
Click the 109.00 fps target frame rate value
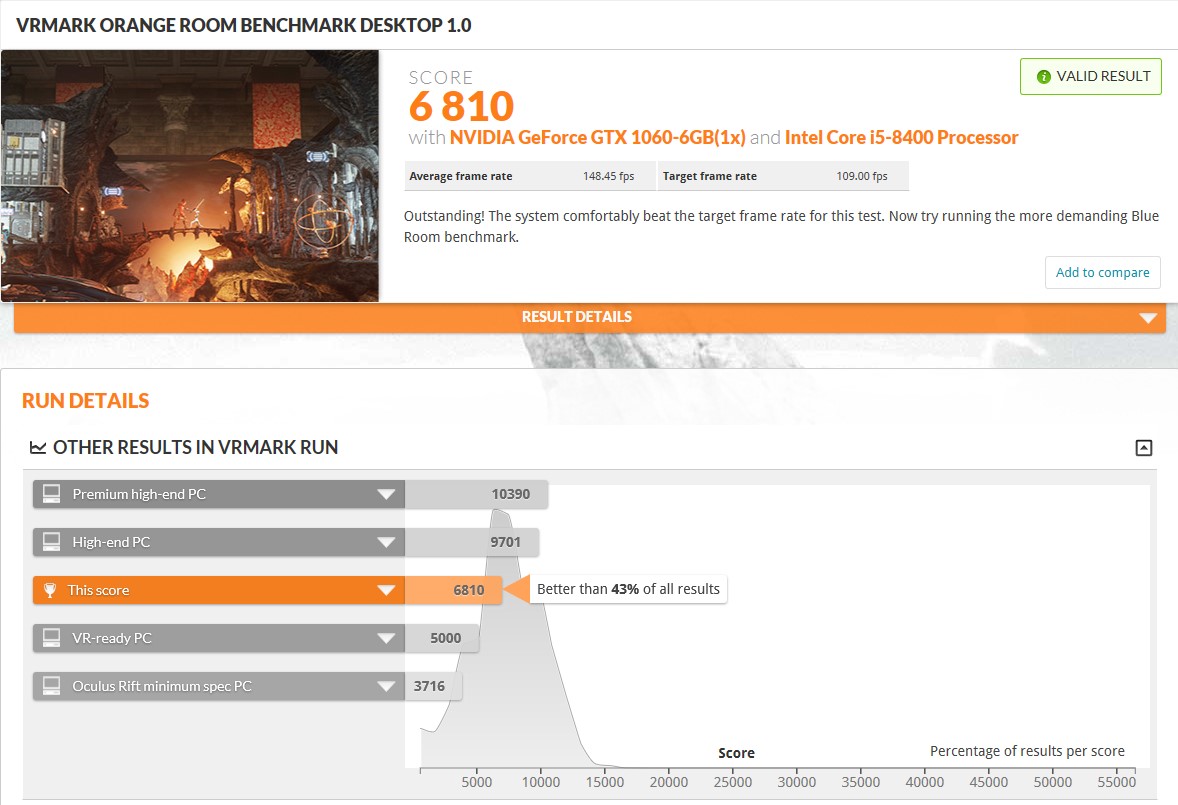[x=862, y=176]
